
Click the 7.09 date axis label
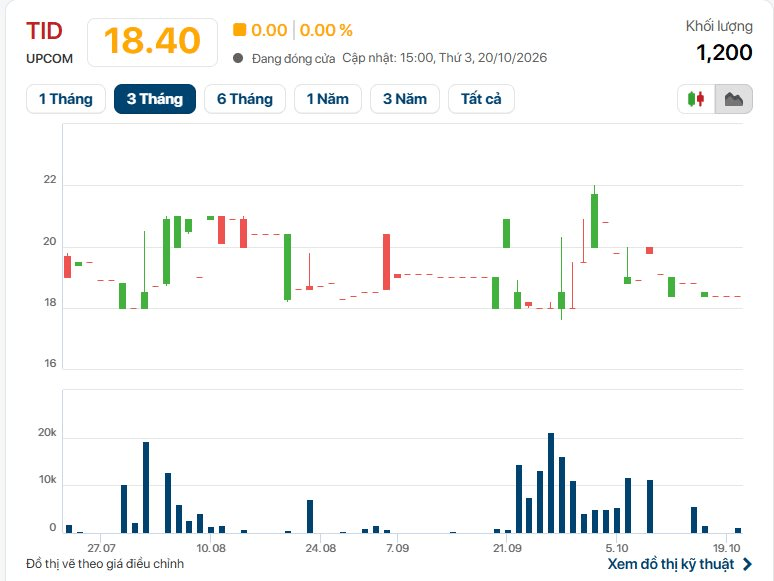pos(397,548)
